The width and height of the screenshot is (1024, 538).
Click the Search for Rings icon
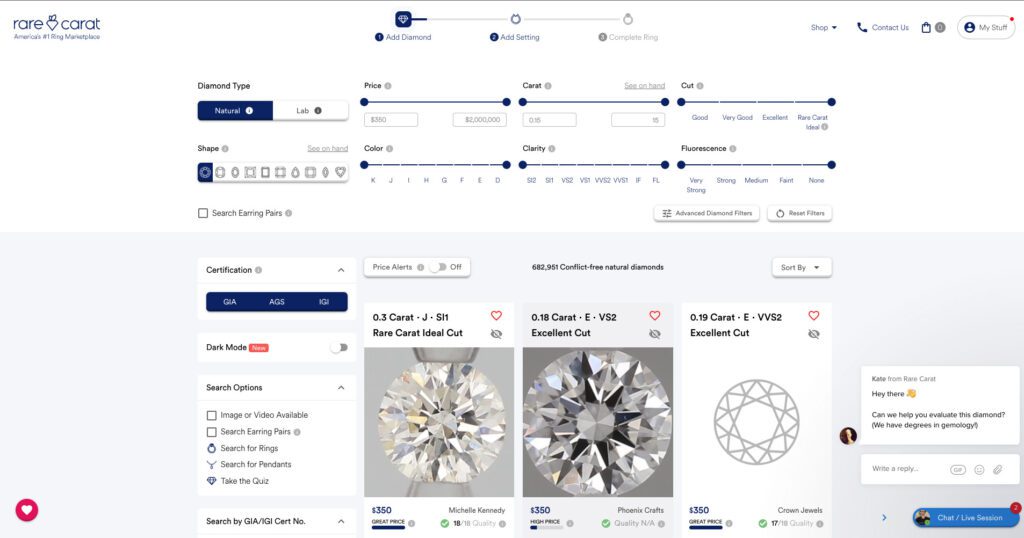click(x=211, y=448)
